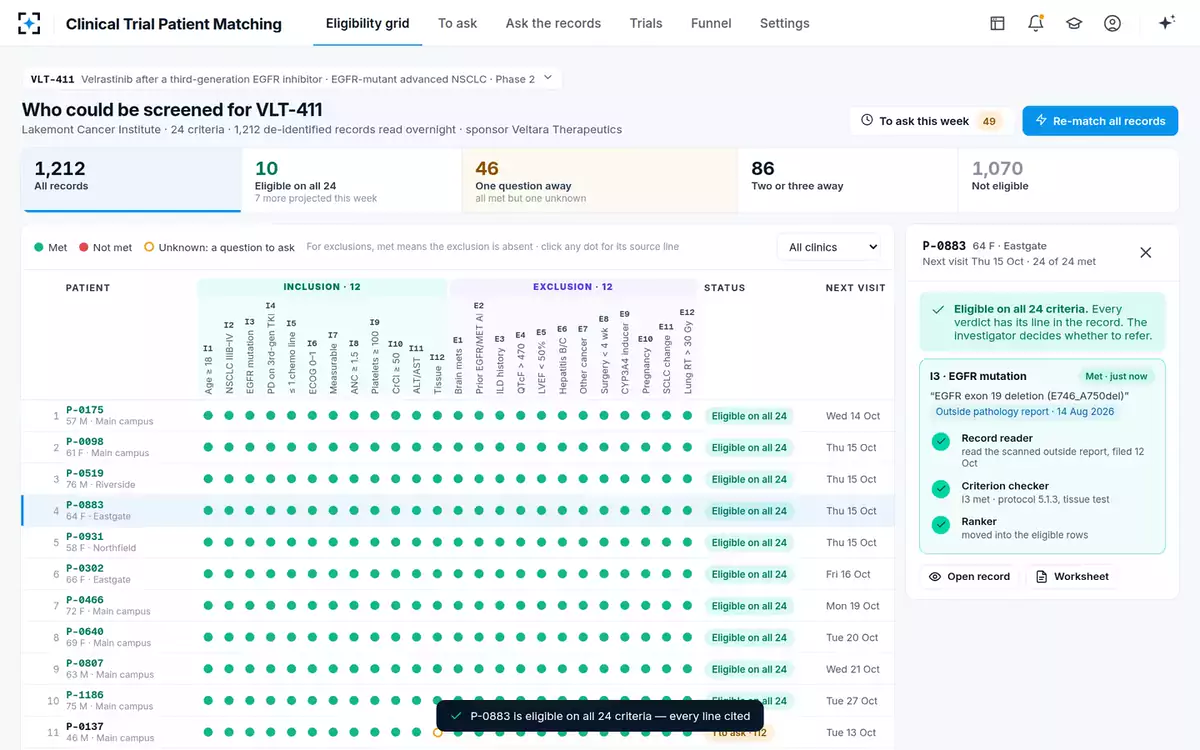Image resolution: width=1200 pixels, height=750 pixels.
Task: Click the Record reader check icon
Action: coord(941,441)
